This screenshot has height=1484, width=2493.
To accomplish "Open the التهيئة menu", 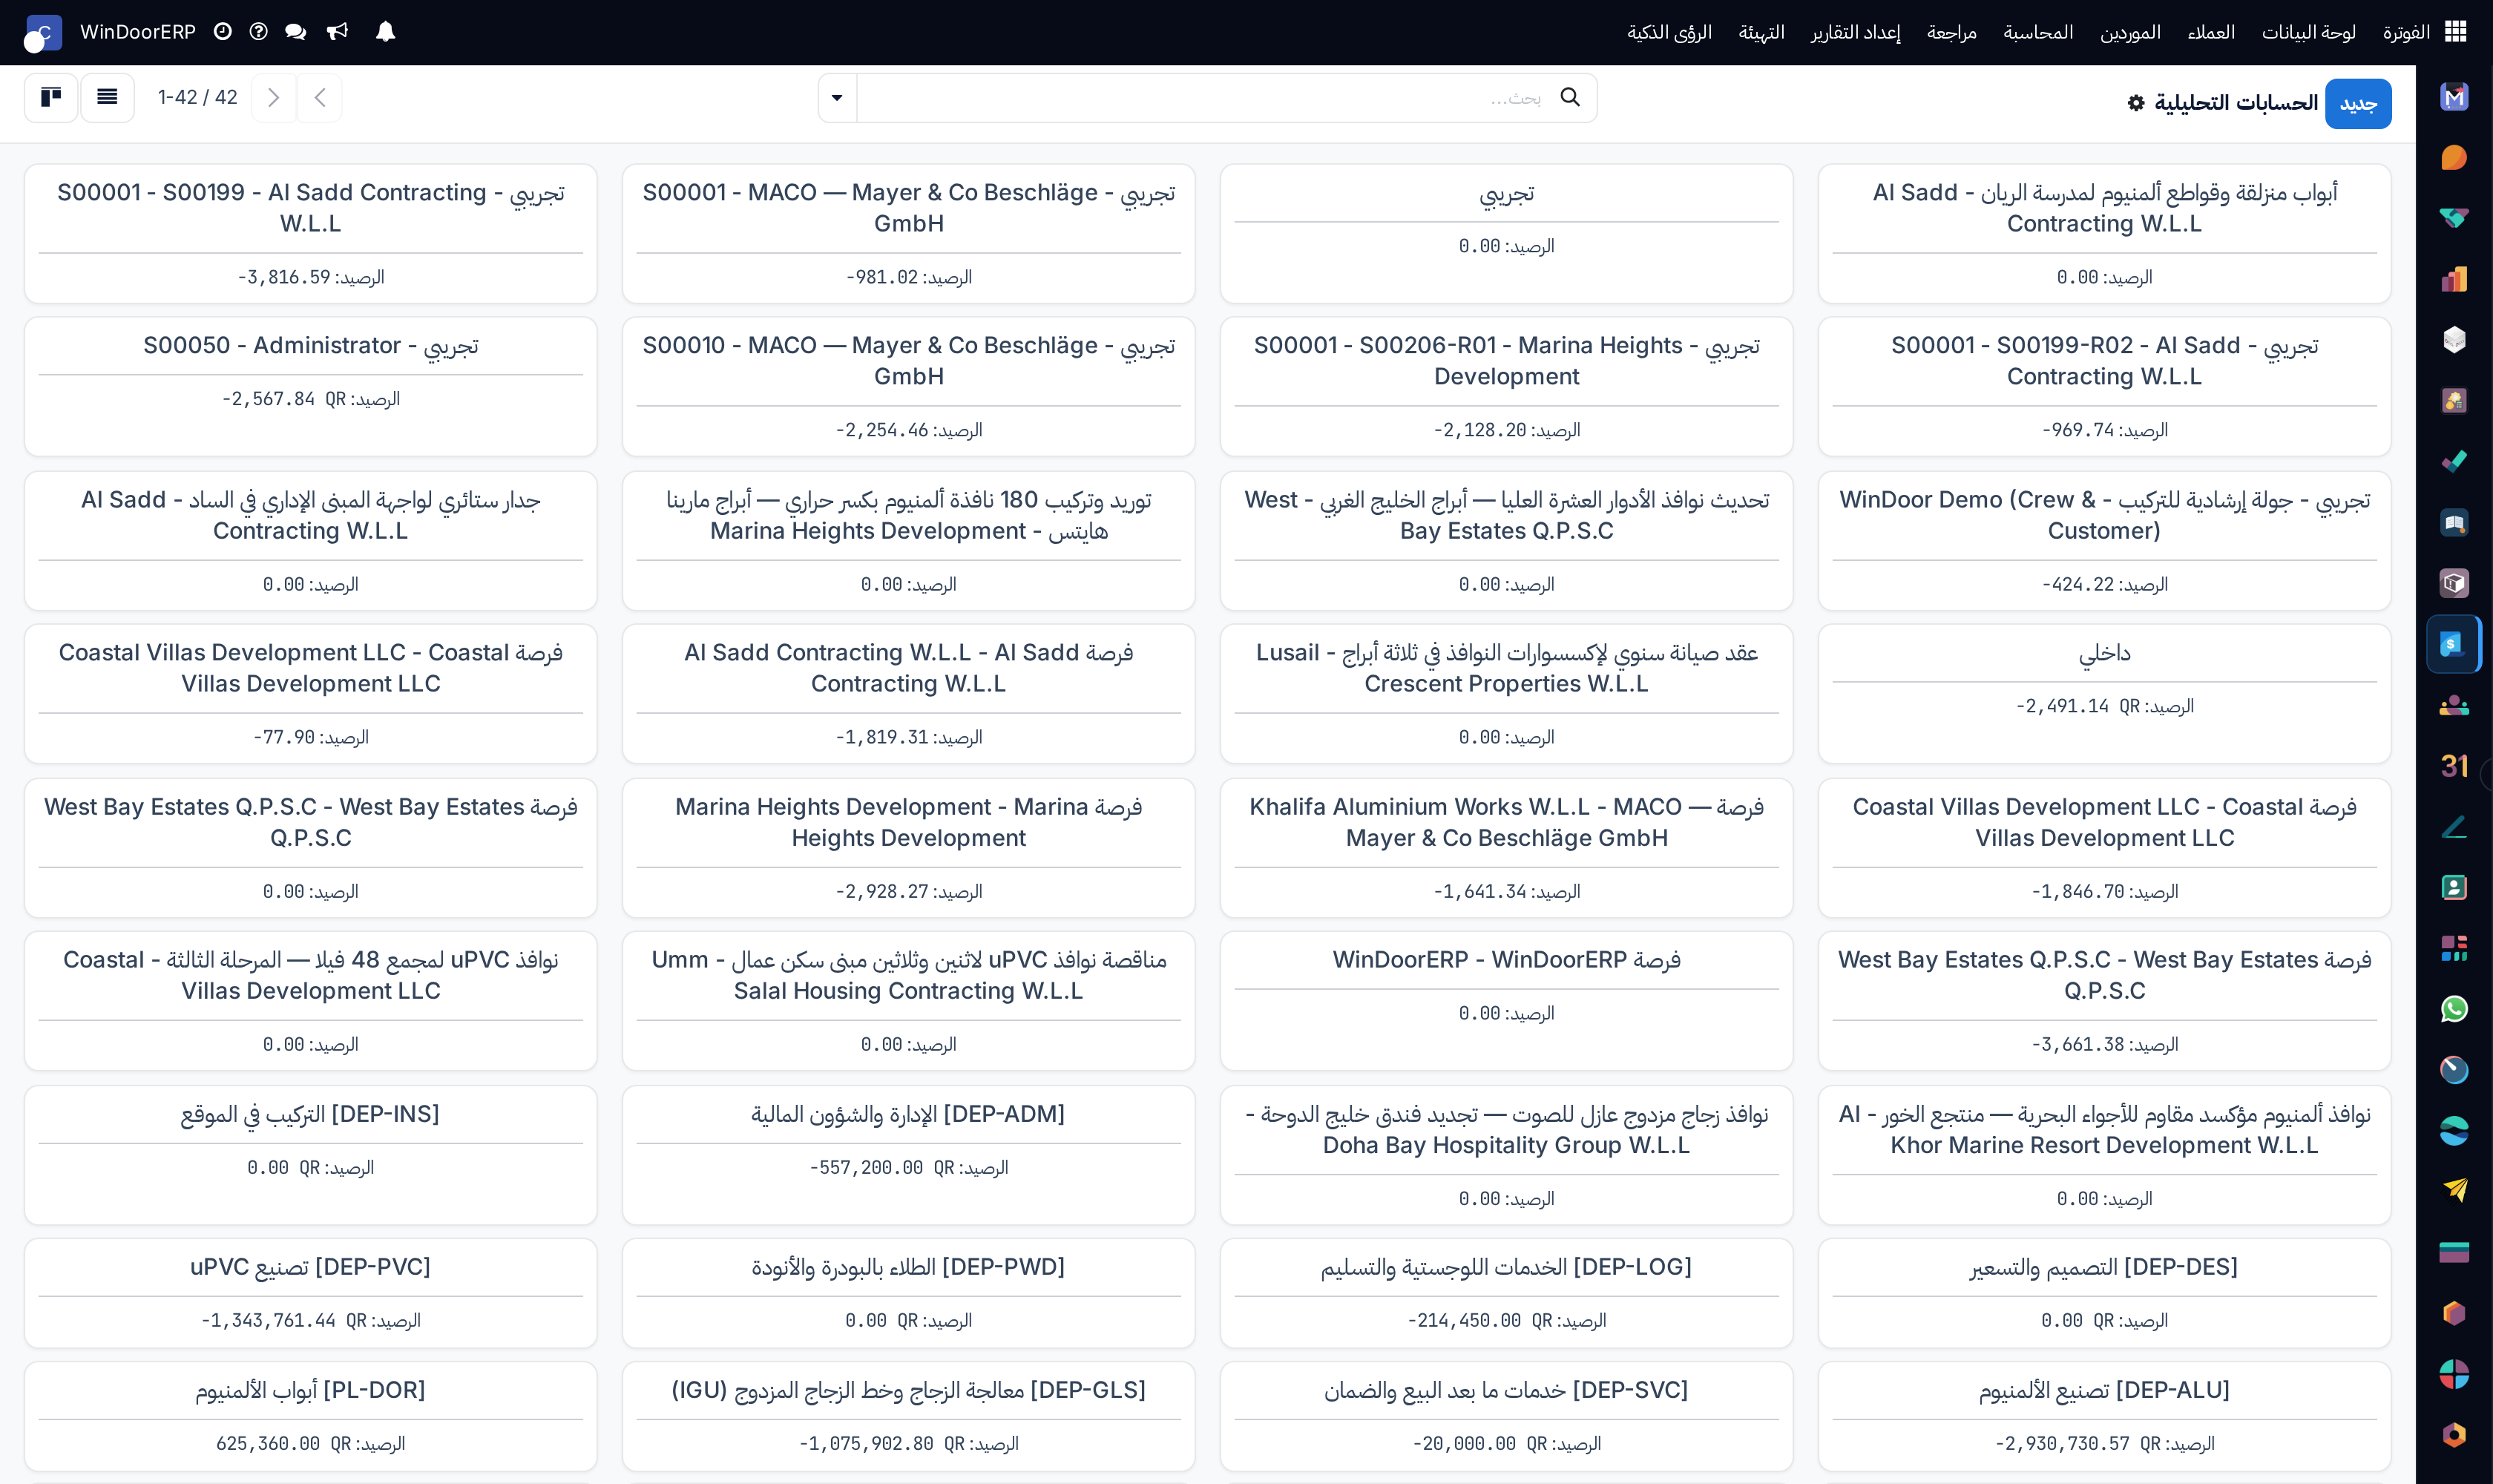I will (1761, 32).
